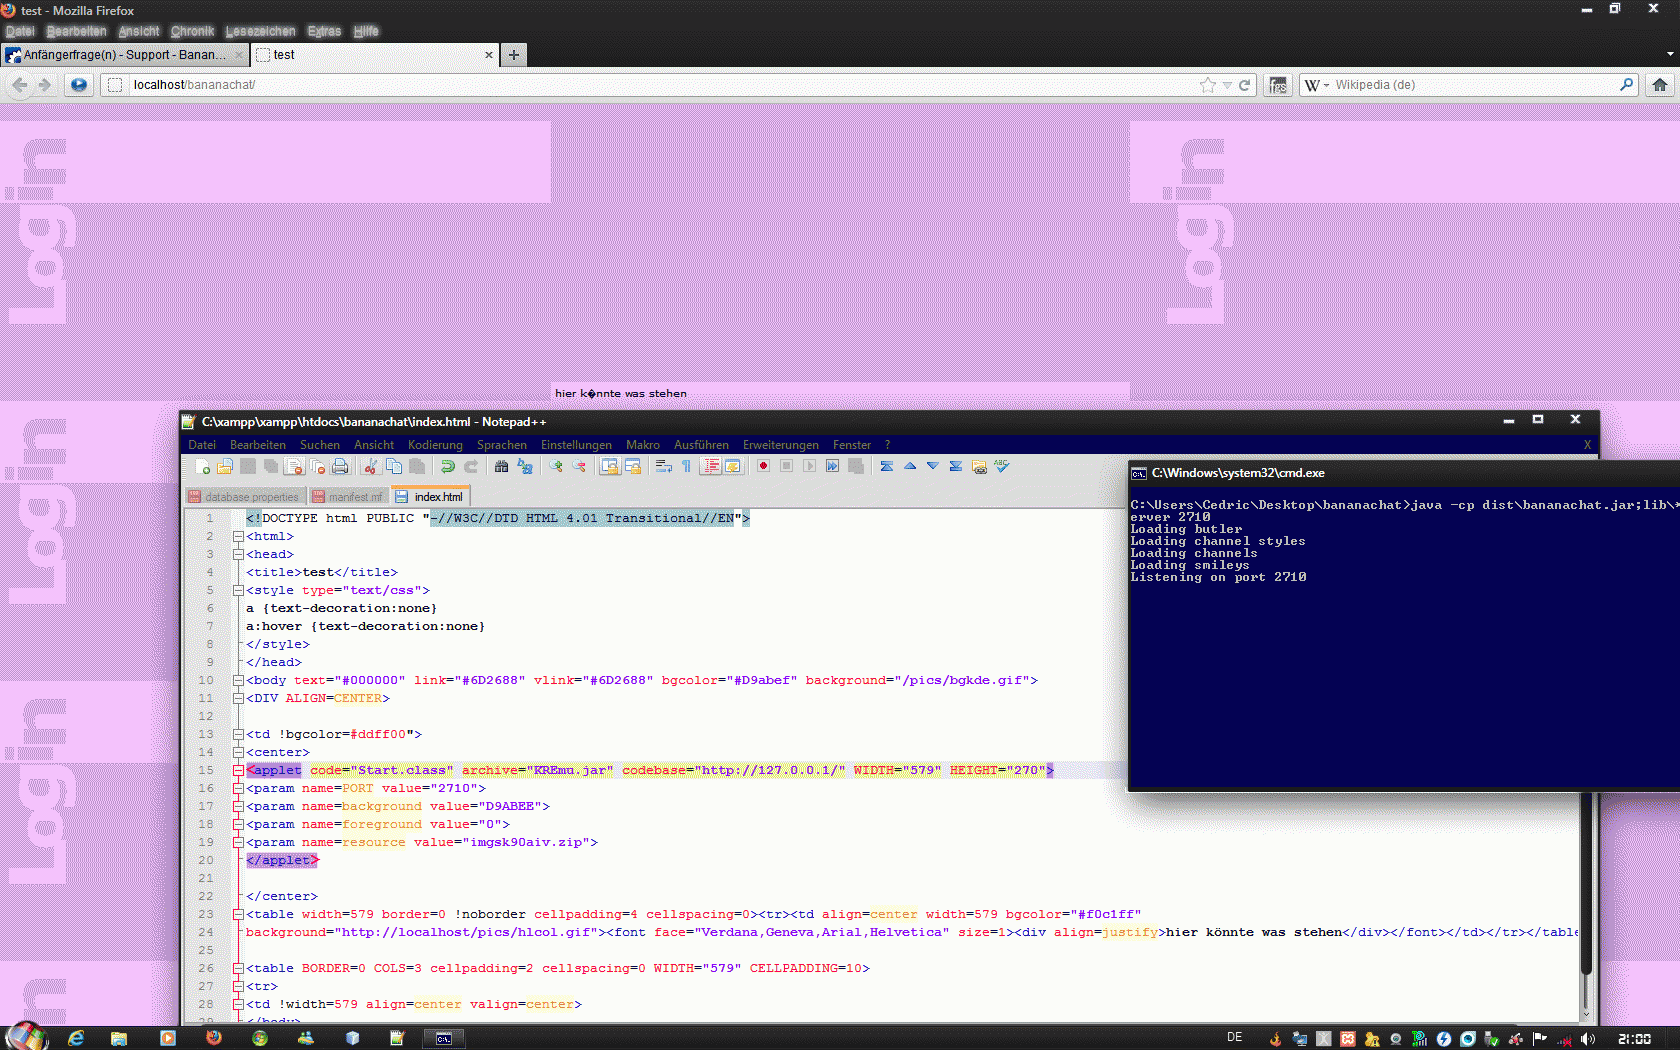The image size is (1680, 1050).
Task: Click the Cut scissors icon
Action: point(371,467)
